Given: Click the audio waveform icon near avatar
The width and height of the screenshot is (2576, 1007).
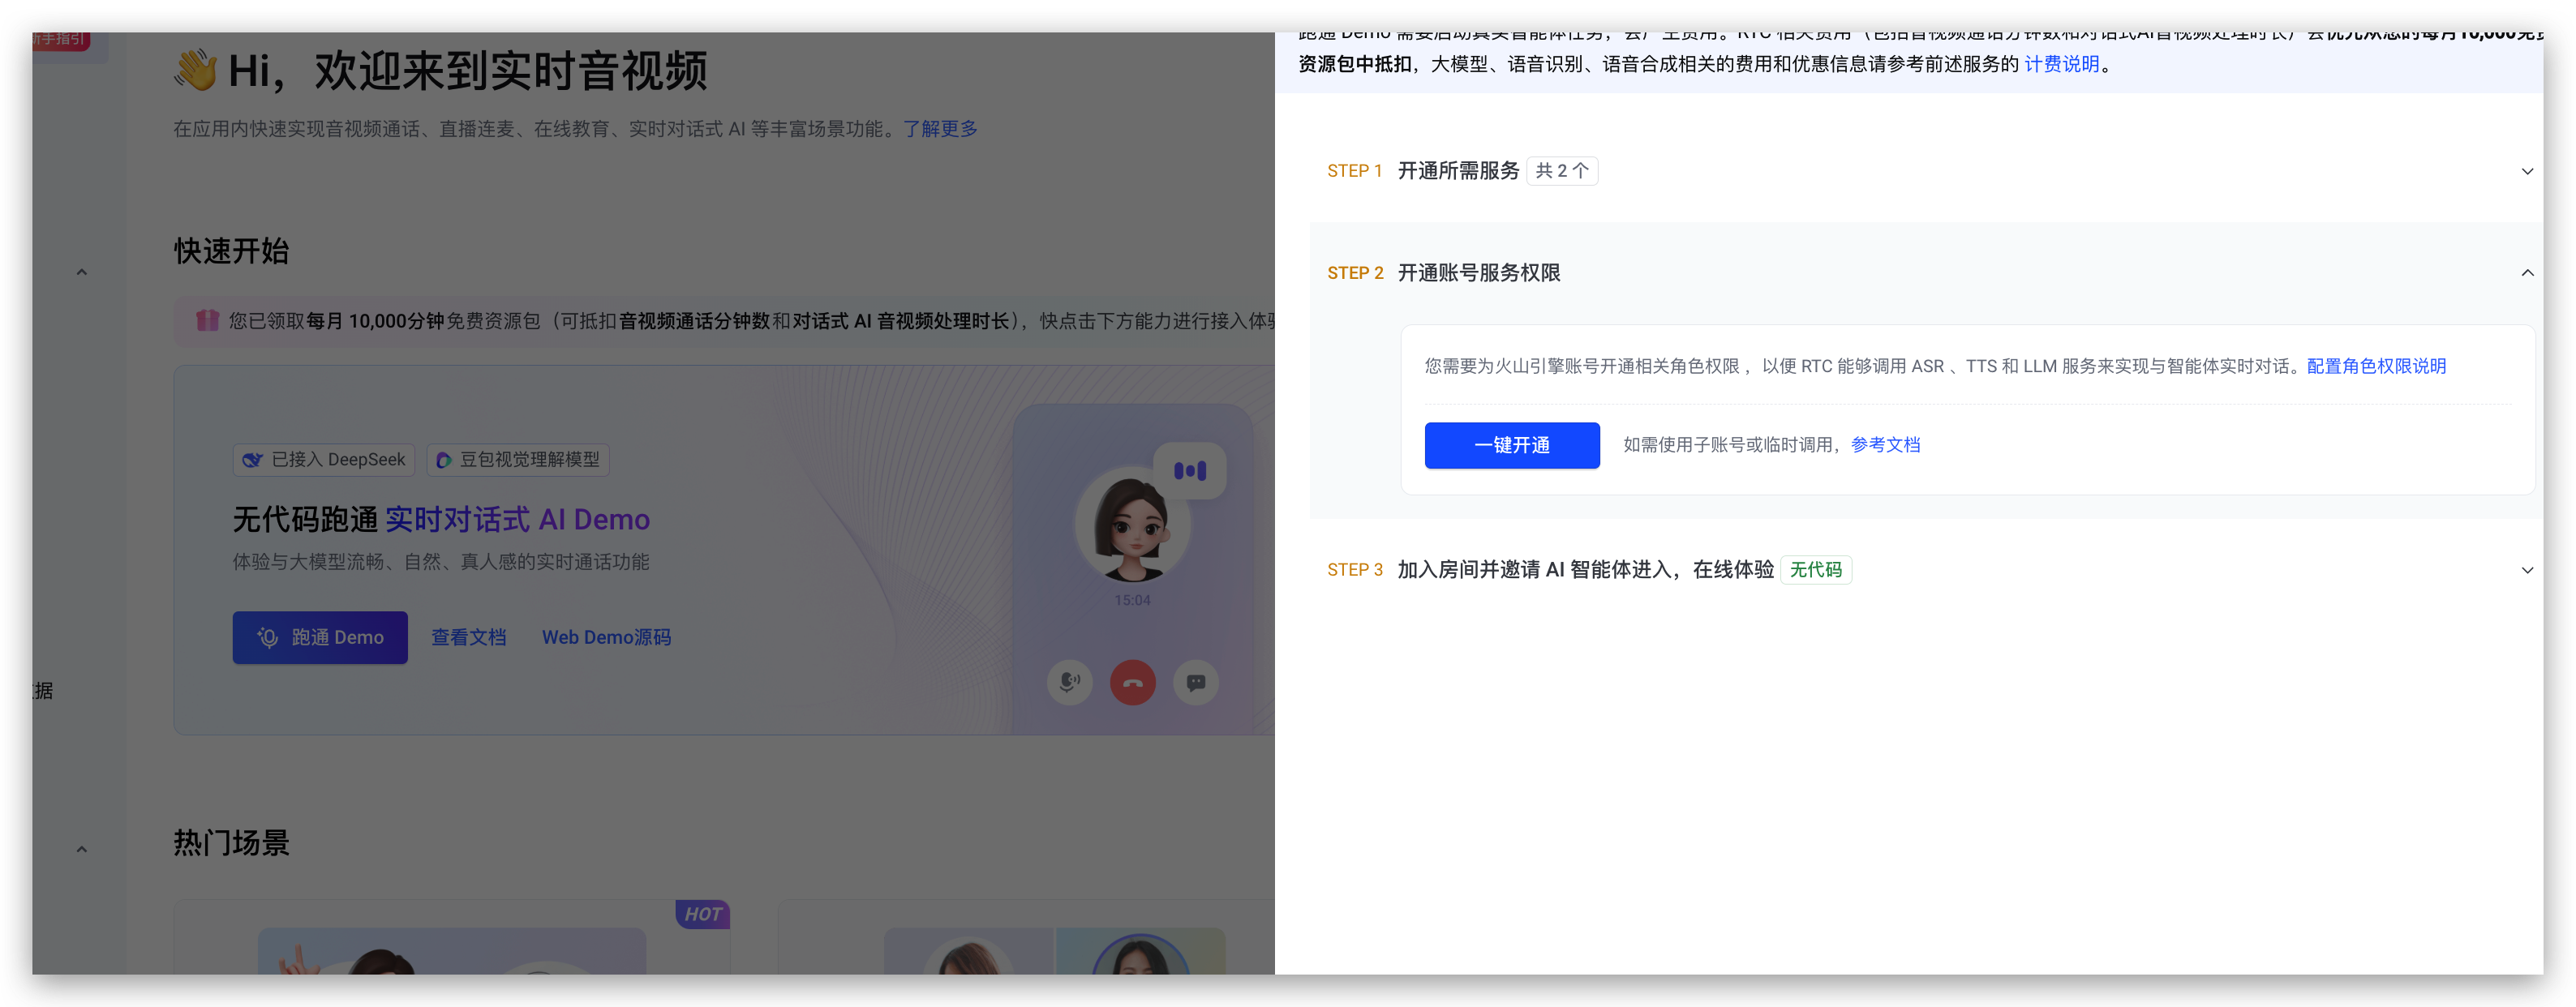Looking at the screenshot, I should tap(1189, 470).
